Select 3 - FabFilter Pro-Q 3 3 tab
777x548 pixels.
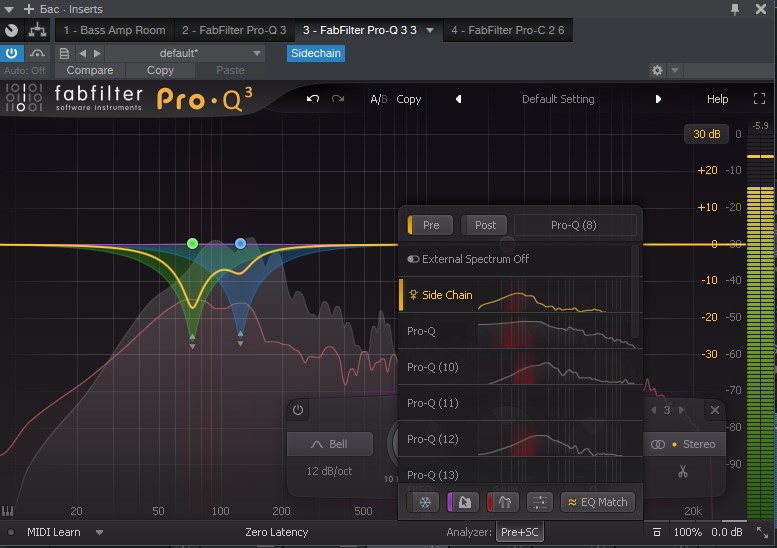tap(360, 30)
